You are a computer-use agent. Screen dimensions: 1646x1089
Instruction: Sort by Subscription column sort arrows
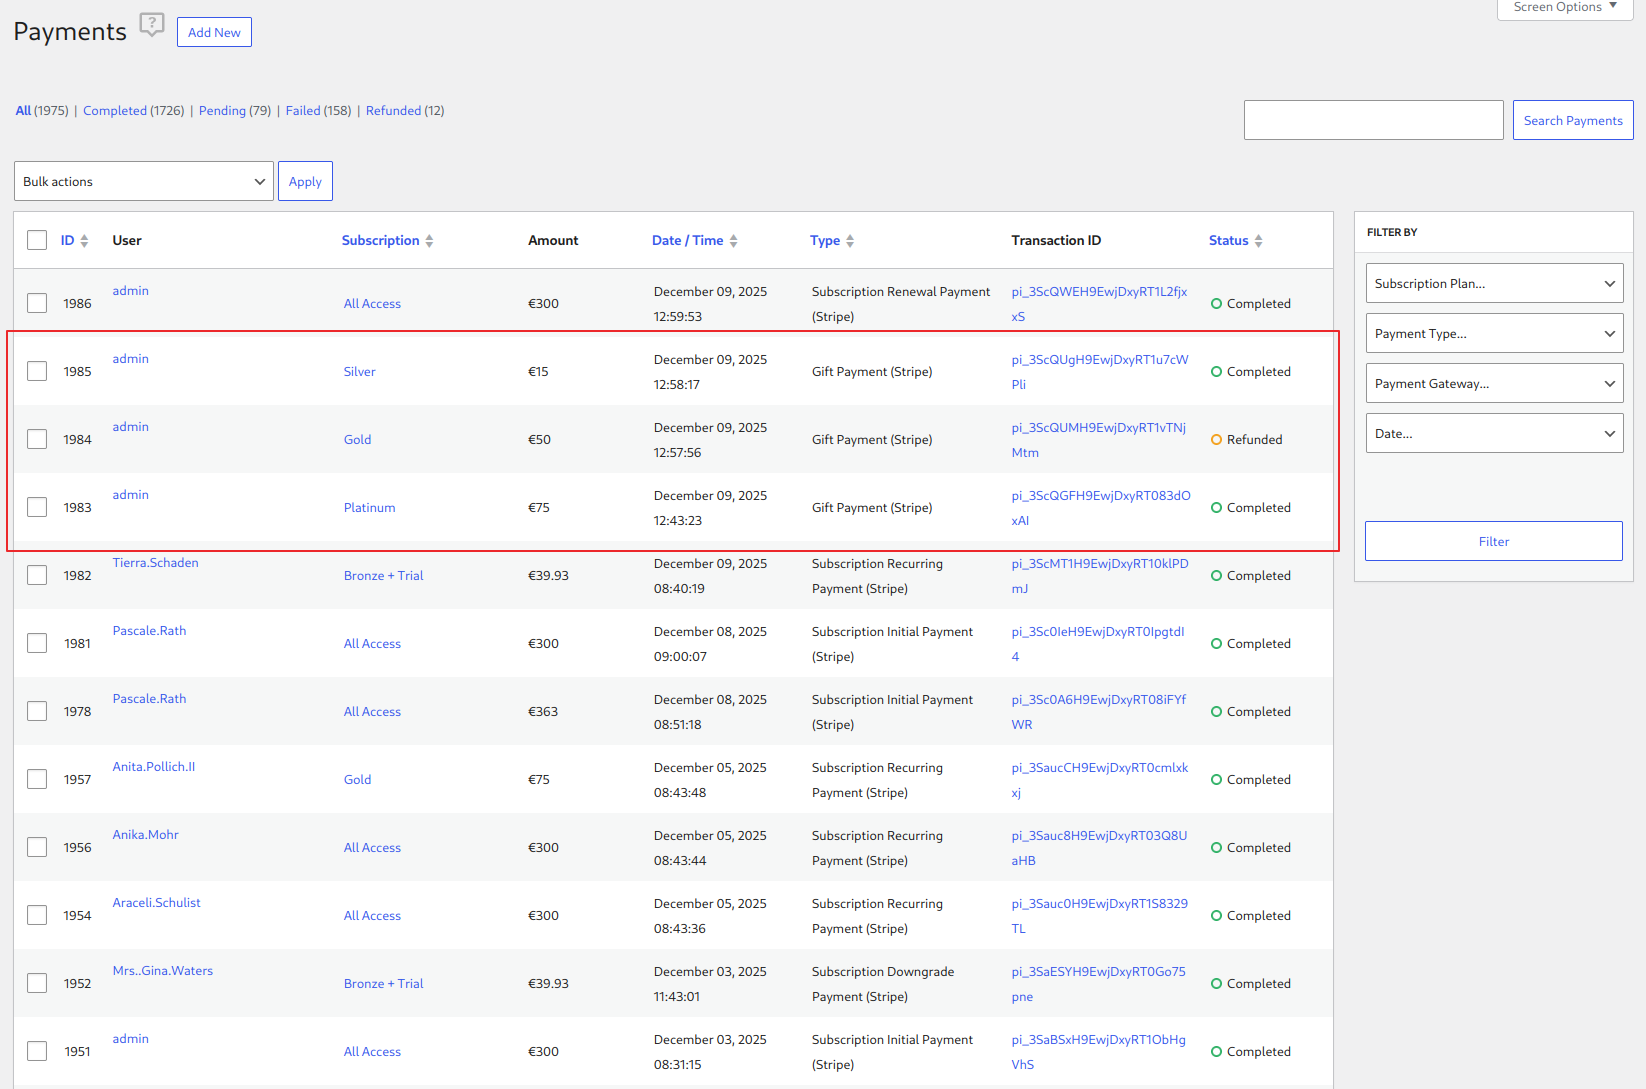[429, 241]
